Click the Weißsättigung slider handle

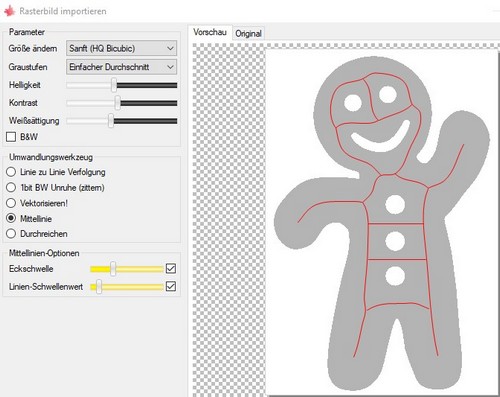pyautogui.click(x=111, y=121)
